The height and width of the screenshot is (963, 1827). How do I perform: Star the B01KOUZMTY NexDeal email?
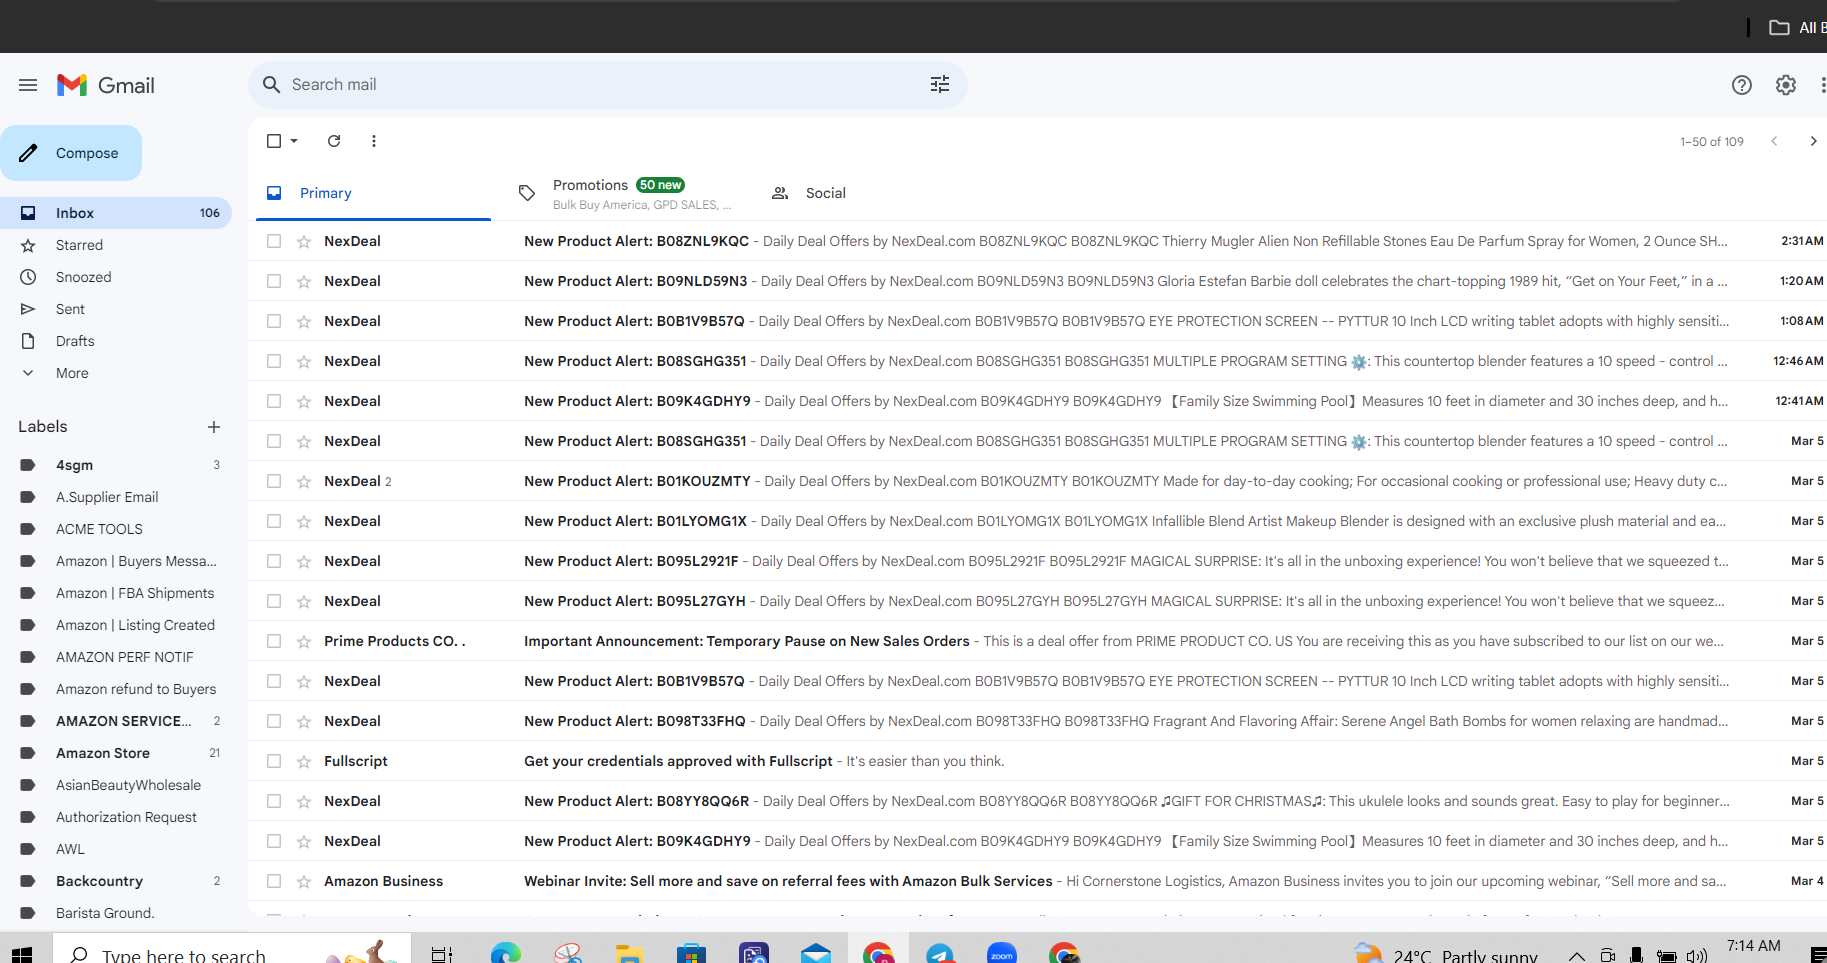click(x=304, y=481)
